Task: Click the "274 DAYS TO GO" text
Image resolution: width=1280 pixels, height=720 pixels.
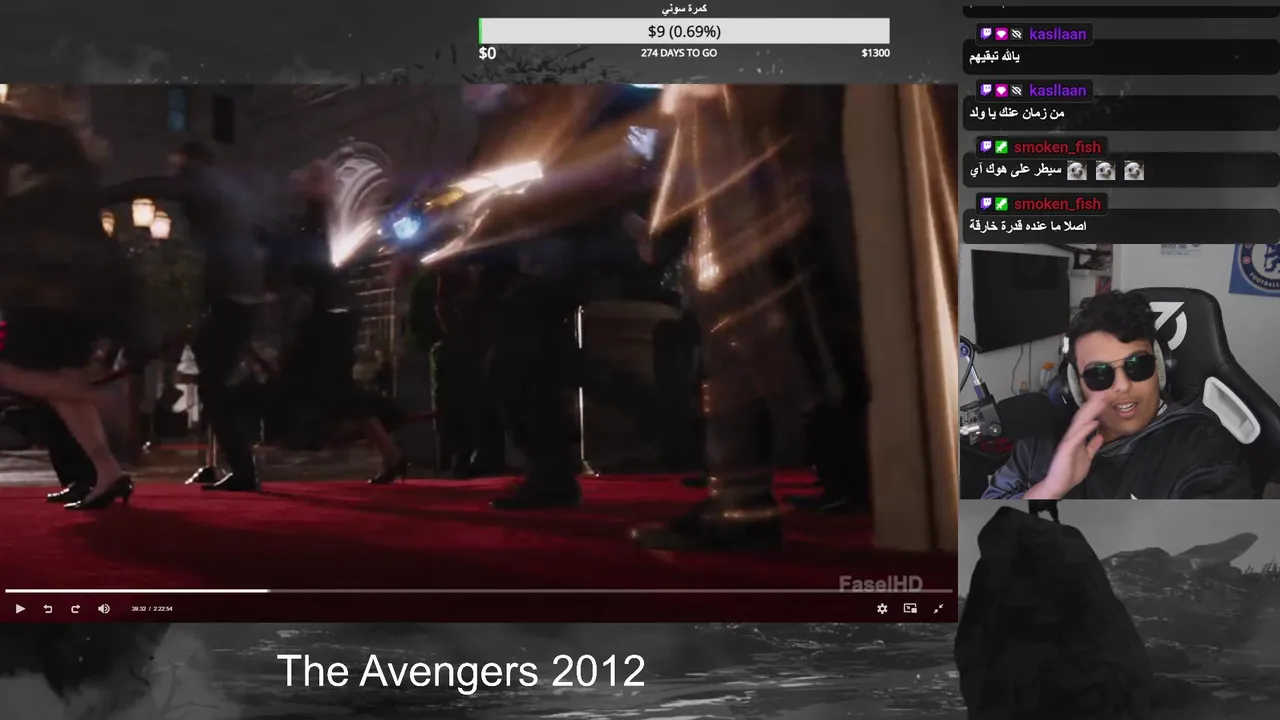Action: click(x=679, y=53)
